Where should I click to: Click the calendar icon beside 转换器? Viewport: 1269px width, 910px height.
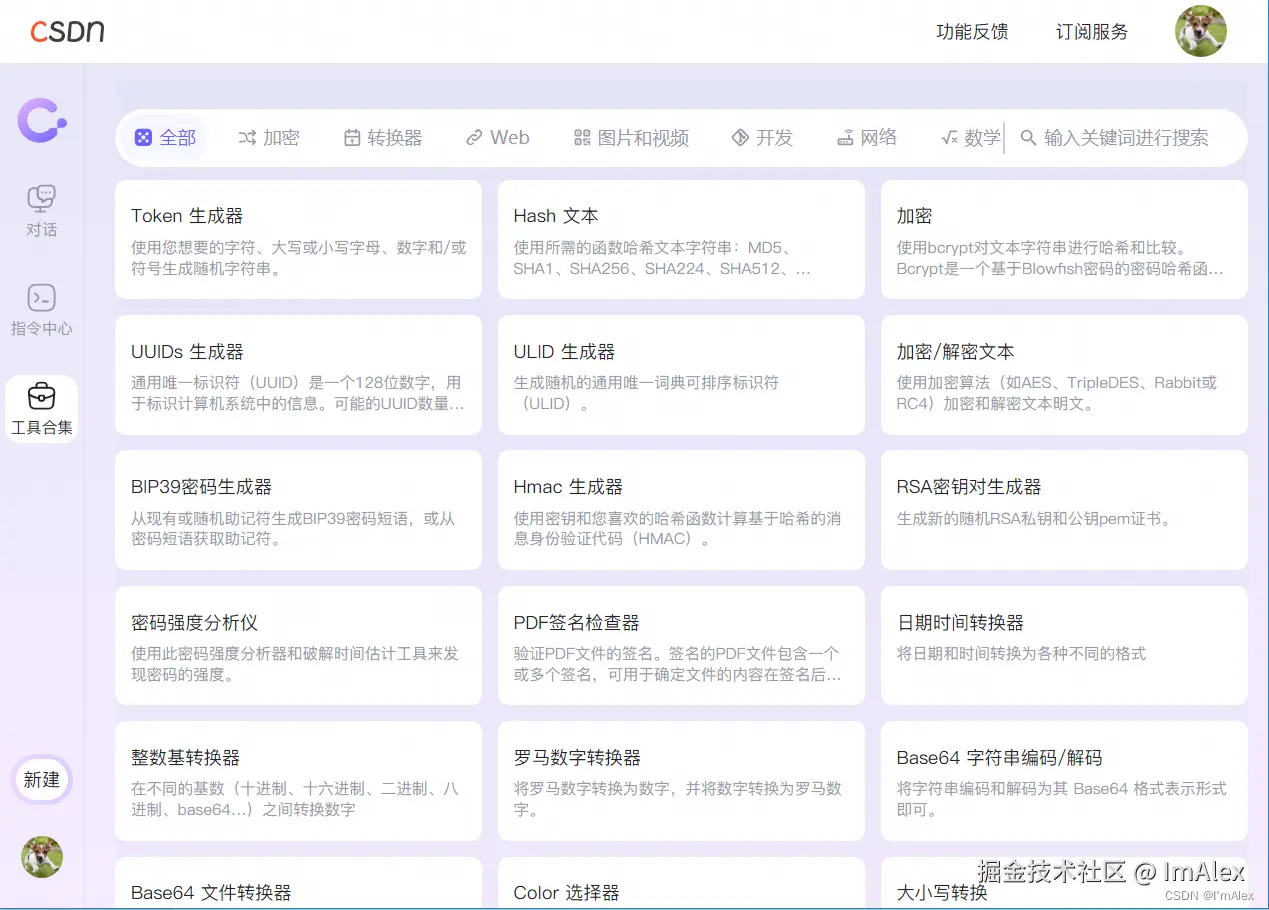(x=352, y=138)
